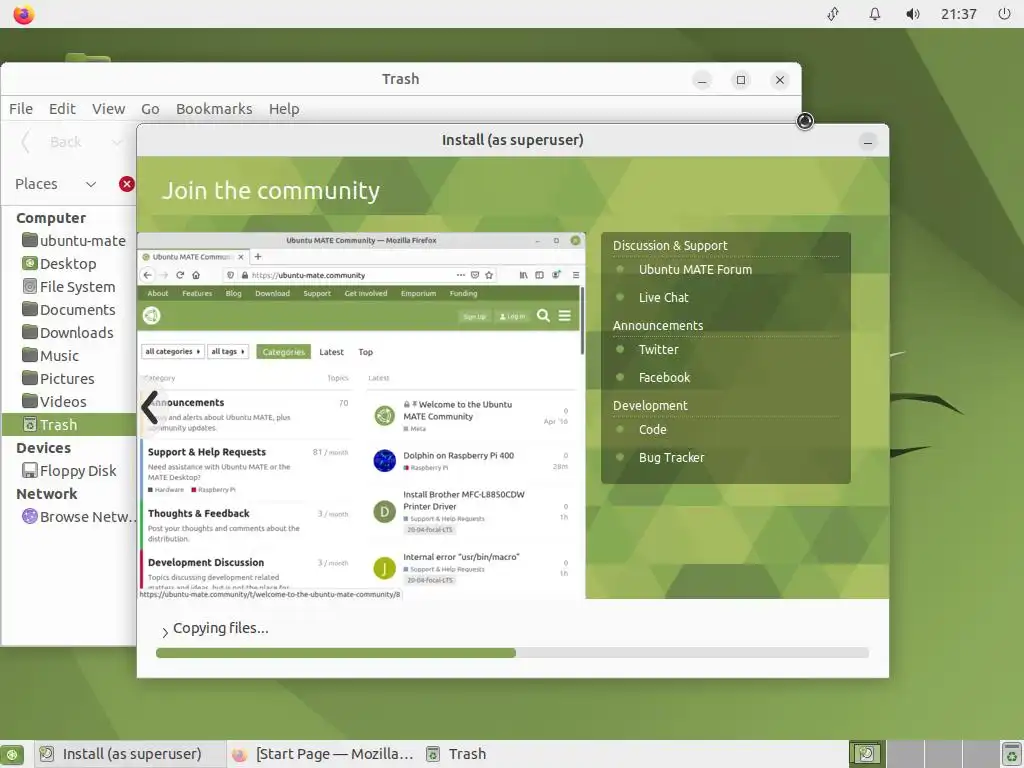1024x768 pixels.
Task: Open Facebook announcements link
Action: coord(664,377)
